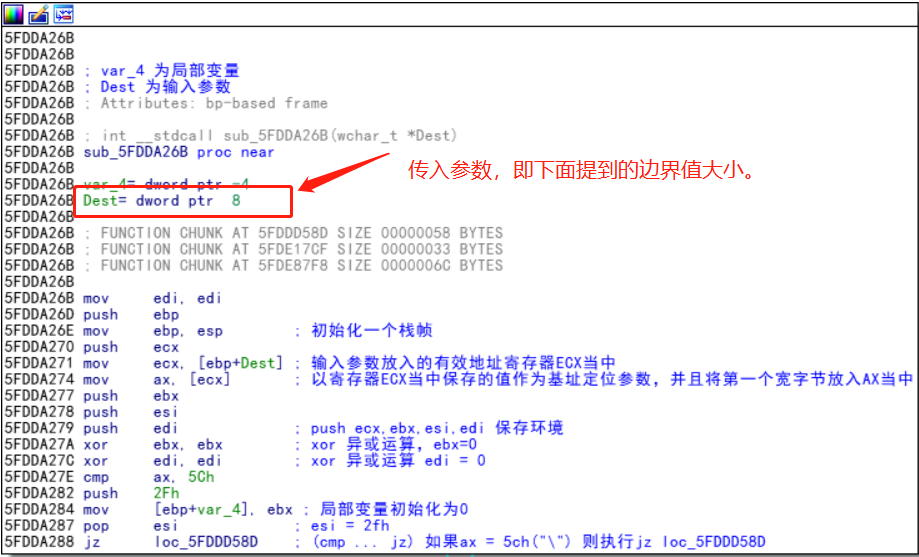This screenshot has width=919, height=557.
Task: Click 'loc_5FDDD58D' operand of the jz instruction
Action: [206, 542]
